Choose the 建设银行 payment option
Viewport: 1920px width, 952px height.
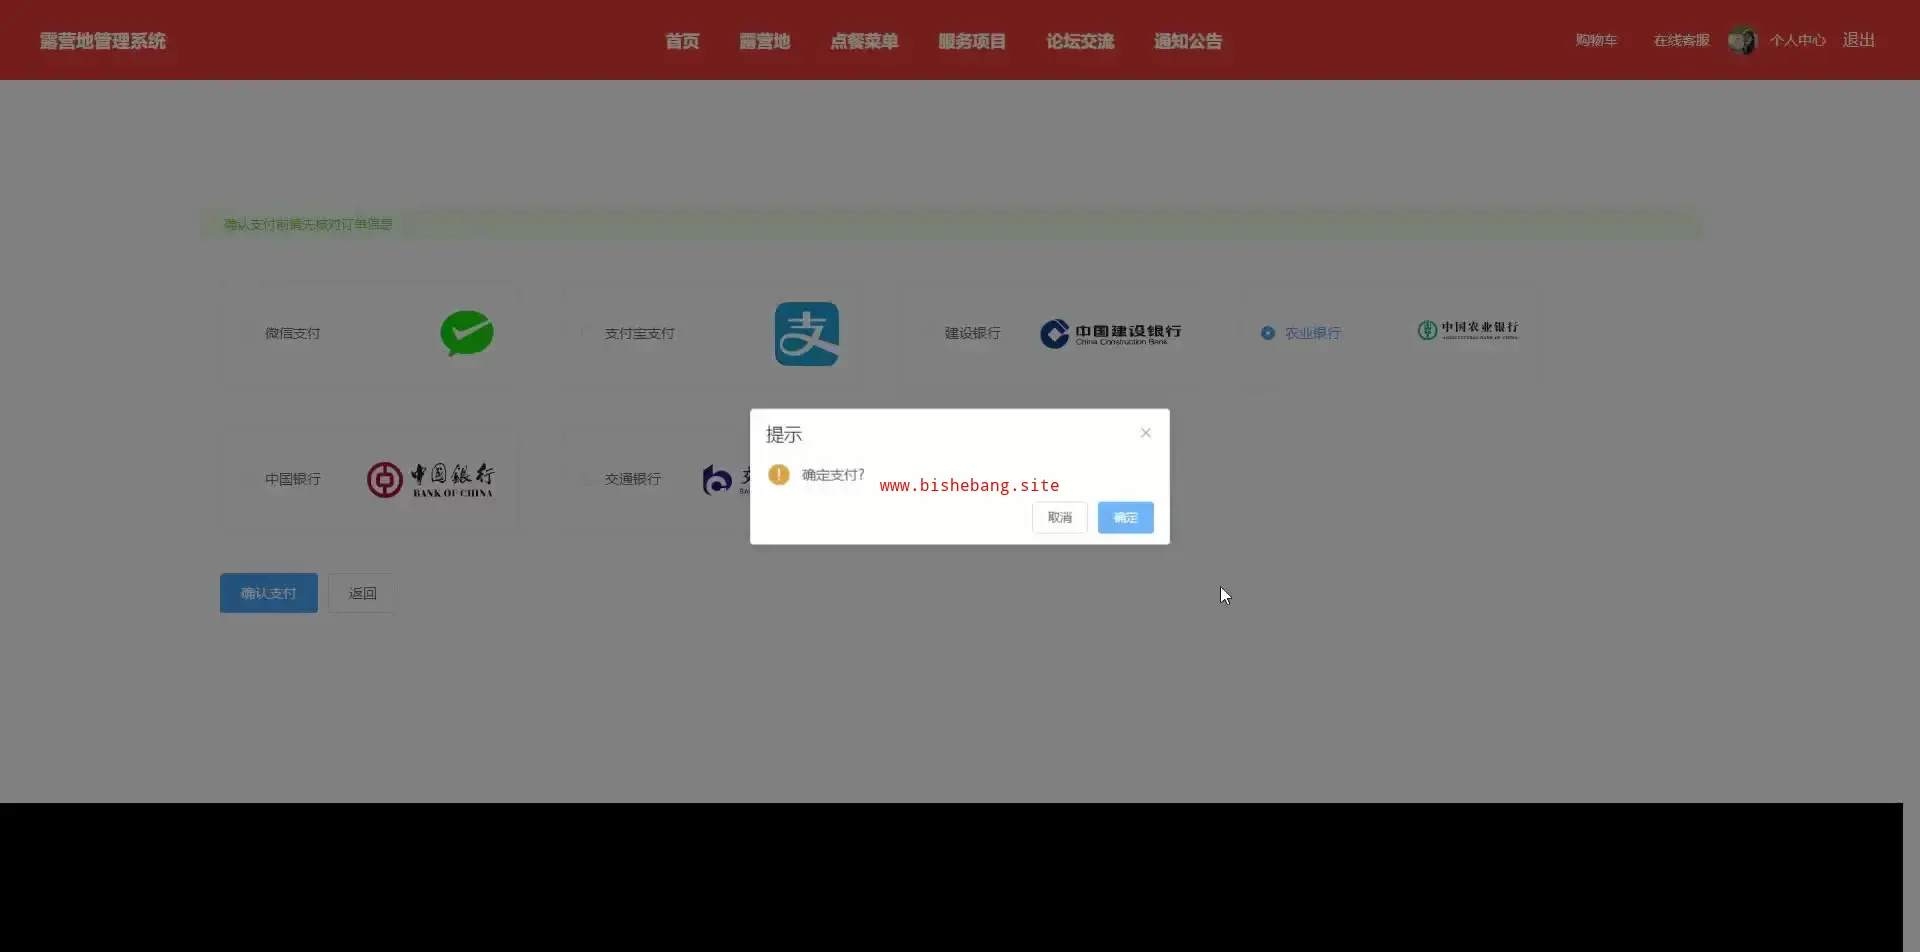(972, 333)
